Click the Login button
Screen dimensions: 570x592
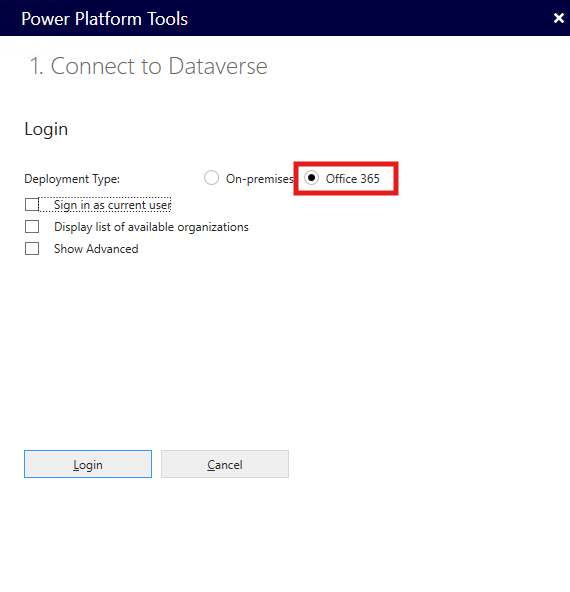(x=88, y=464)
